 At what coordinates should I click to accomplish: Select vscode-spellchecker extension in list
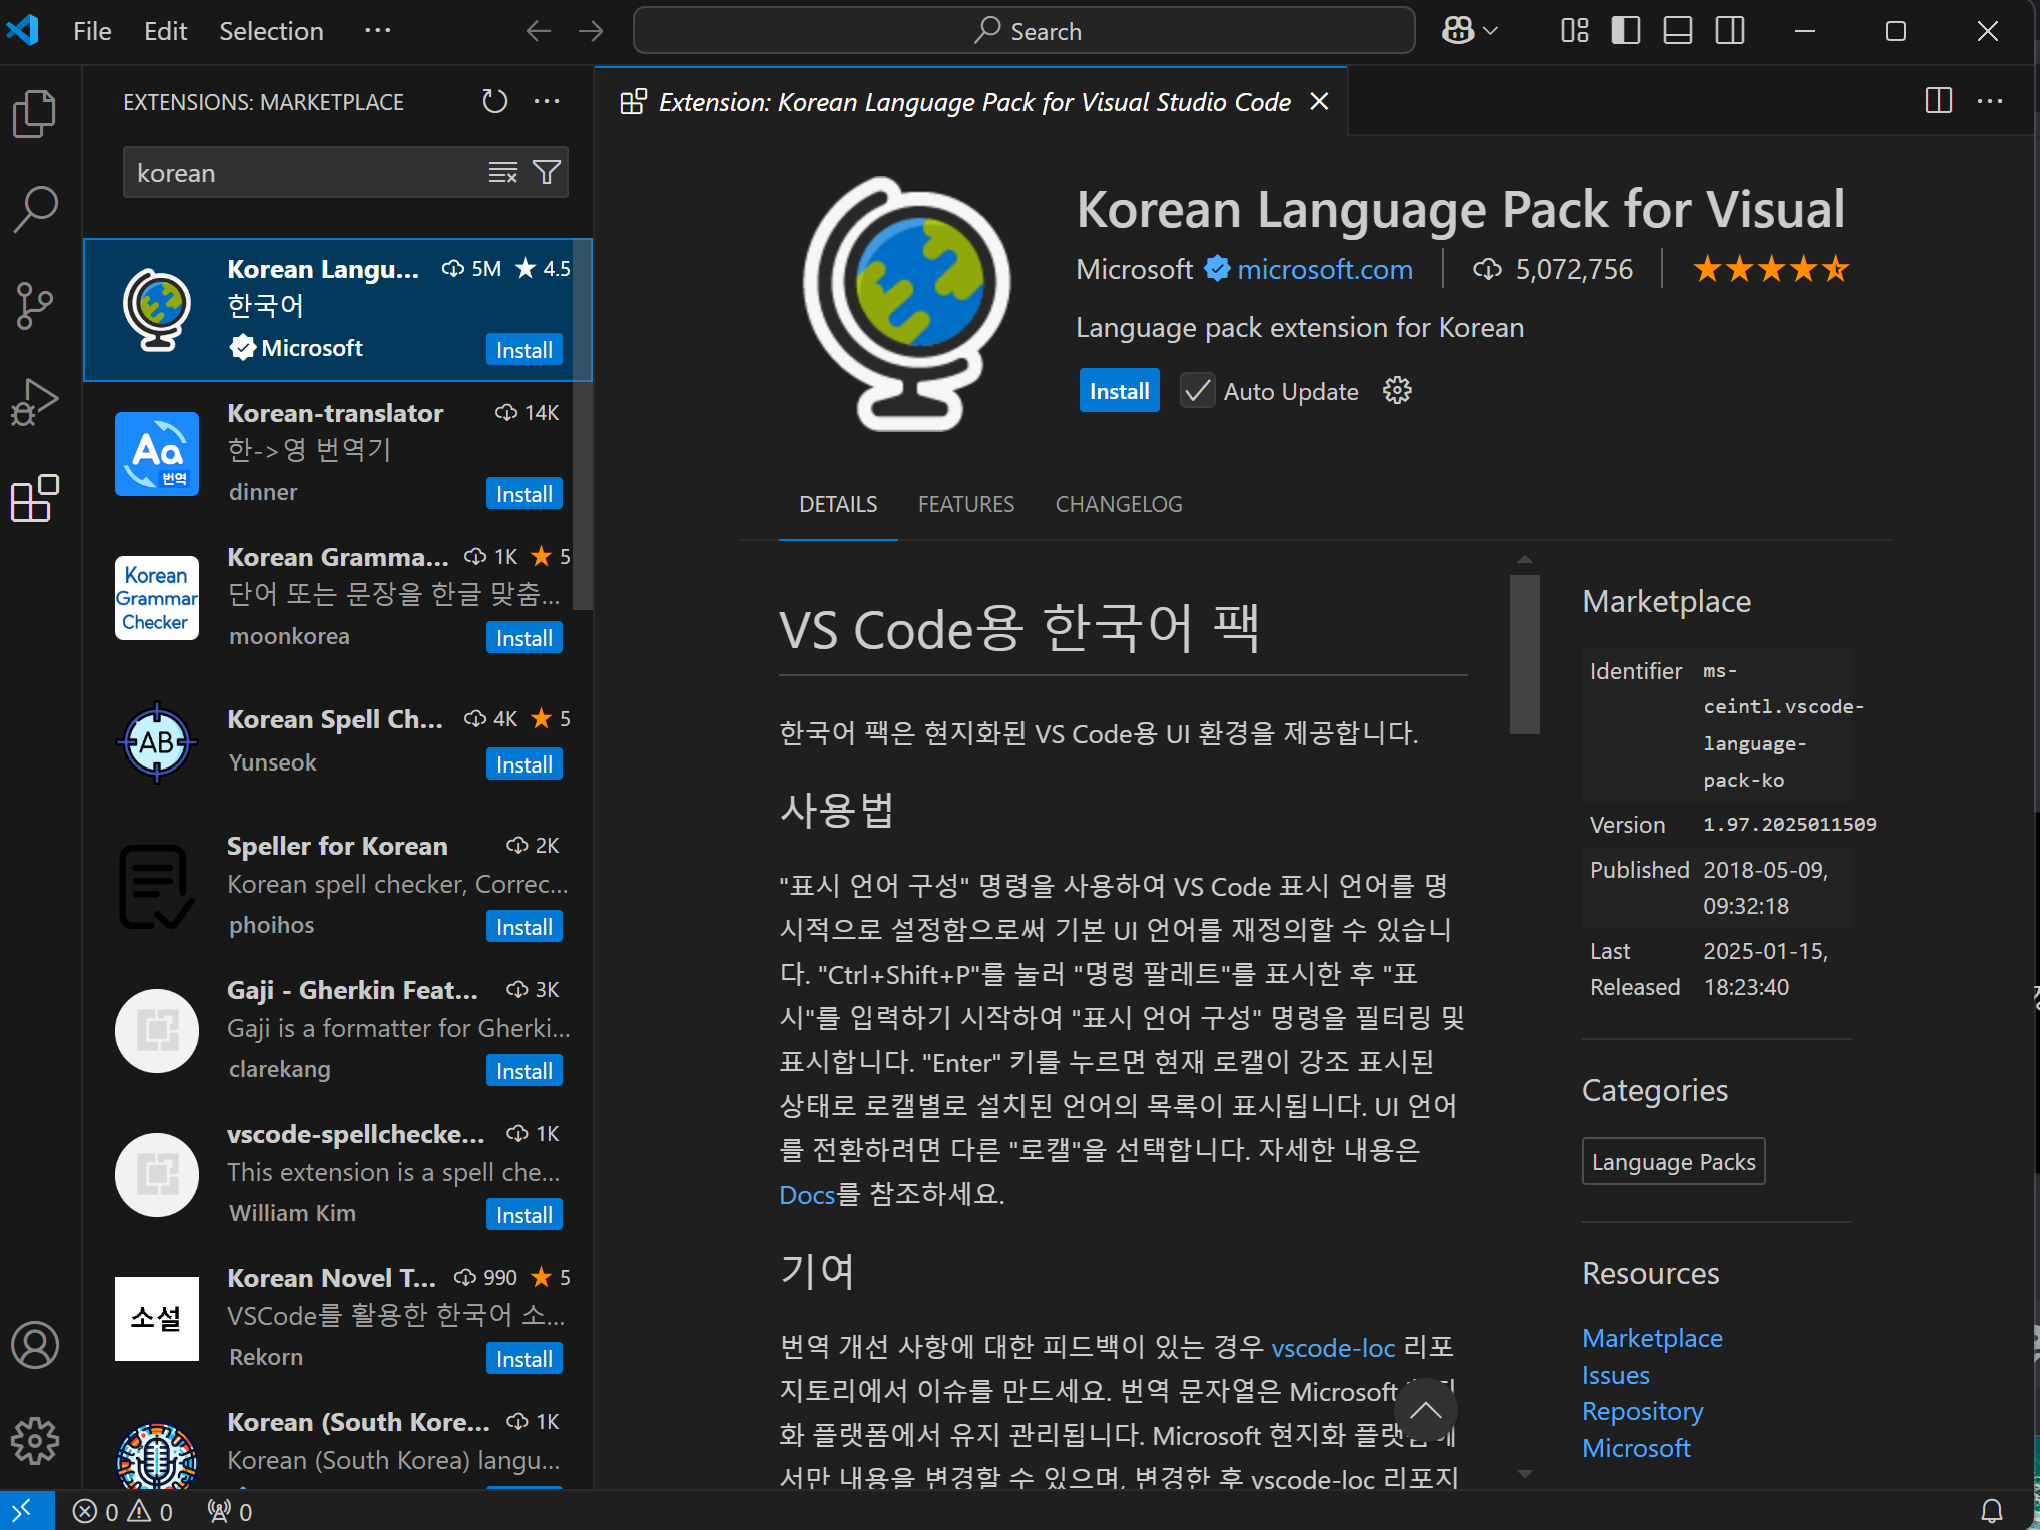[338, 1174]
